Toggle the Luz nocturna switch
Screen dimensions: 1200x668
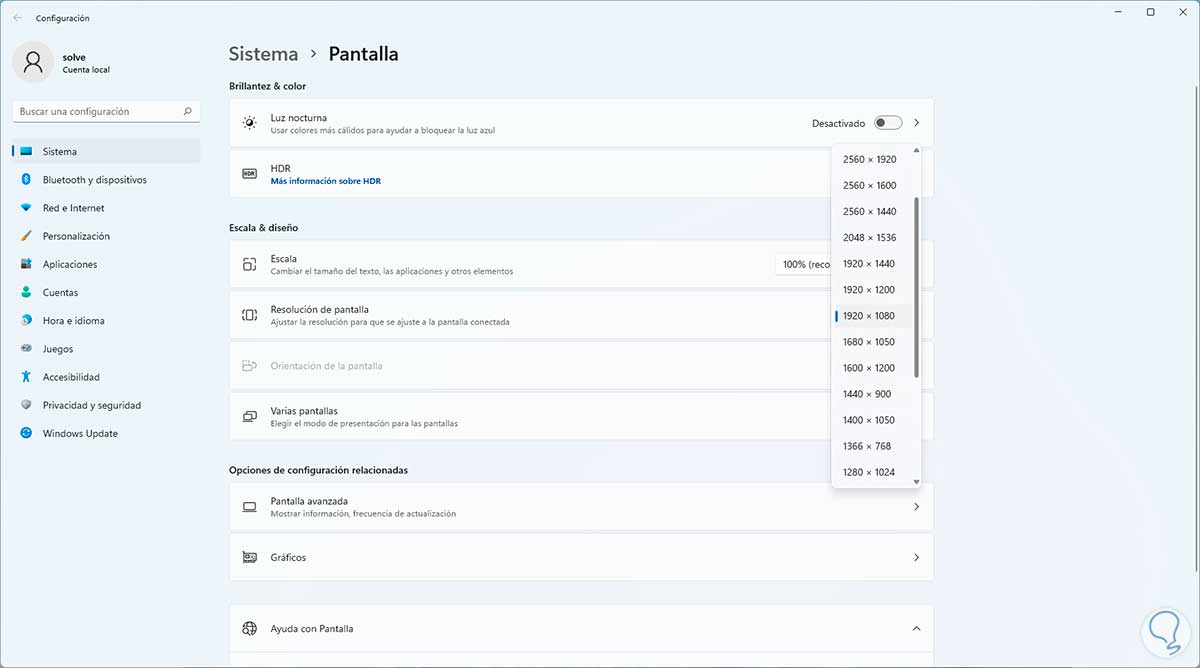click(887, 123)
